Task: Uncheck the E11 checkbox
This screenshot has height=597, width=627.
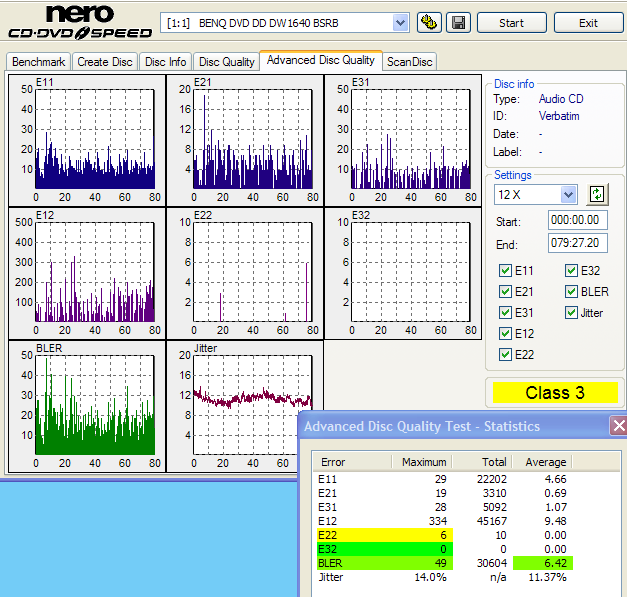Action: [505, 270]
